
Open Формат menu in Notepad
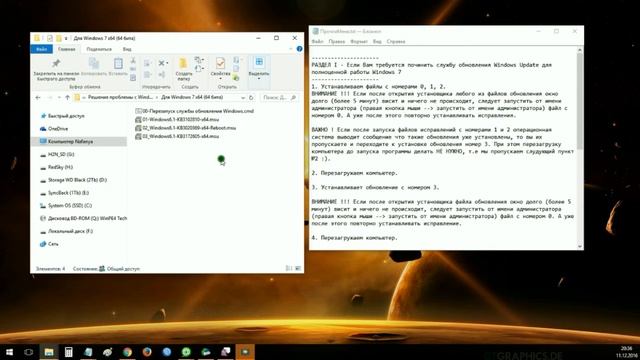359,41
